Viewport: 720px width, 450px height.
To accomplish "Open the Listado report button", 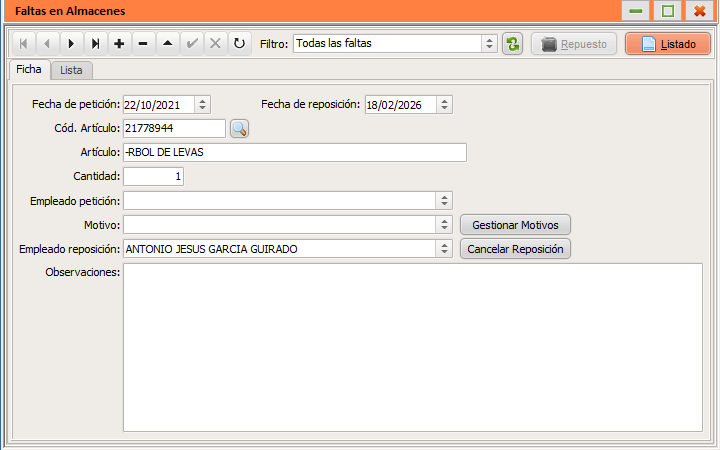I will click(x=668, y=44).
